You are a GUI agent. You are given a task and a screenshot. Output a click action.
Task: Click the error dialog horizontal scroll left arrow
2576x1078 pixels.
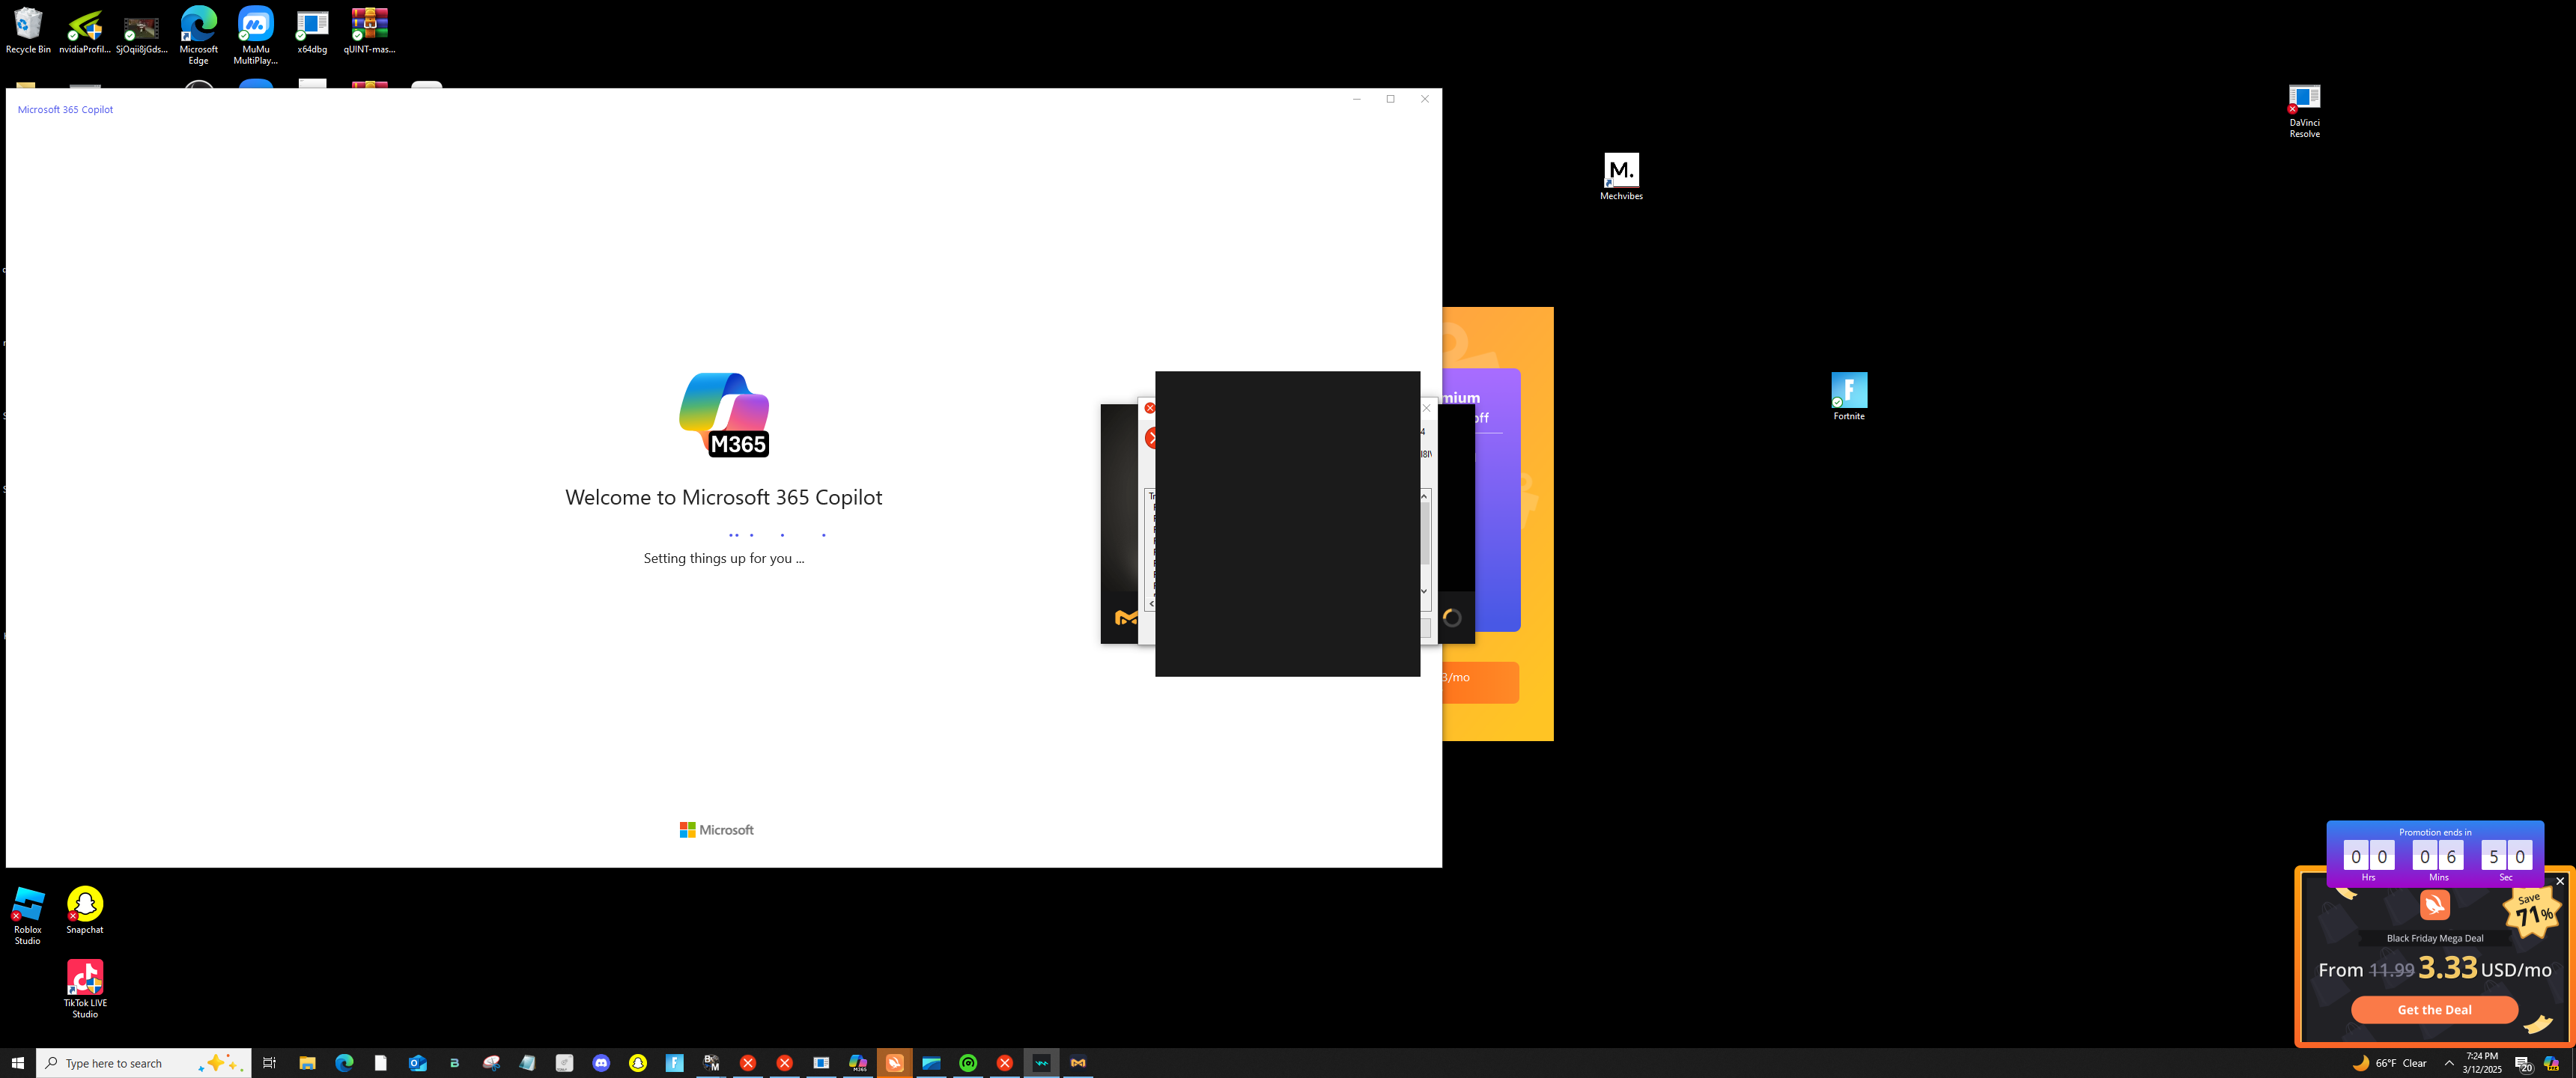point(1151,603)
